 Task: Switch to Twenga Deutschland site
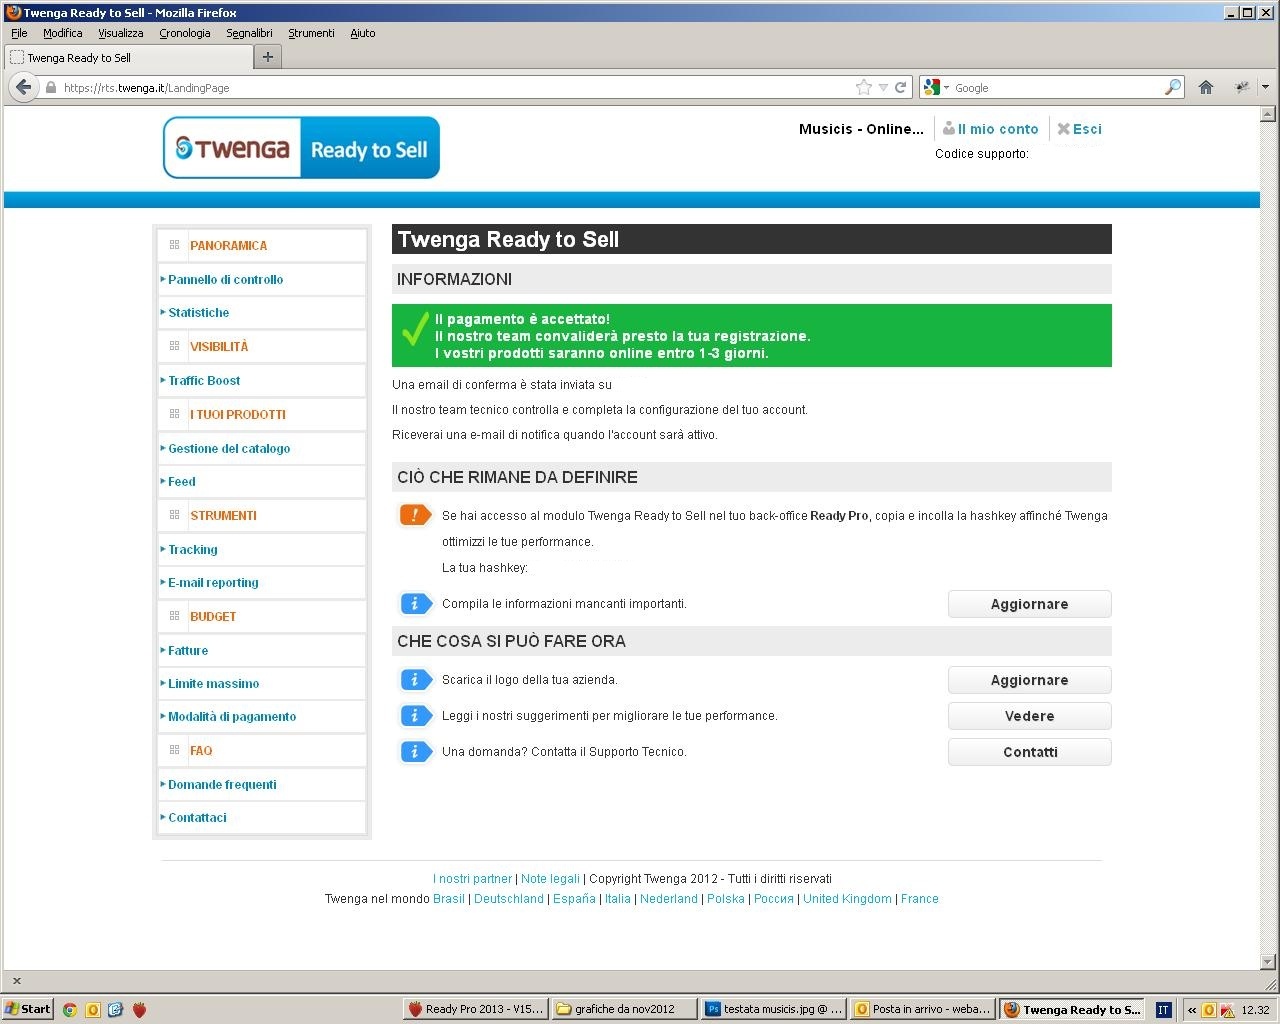[509, 899]
